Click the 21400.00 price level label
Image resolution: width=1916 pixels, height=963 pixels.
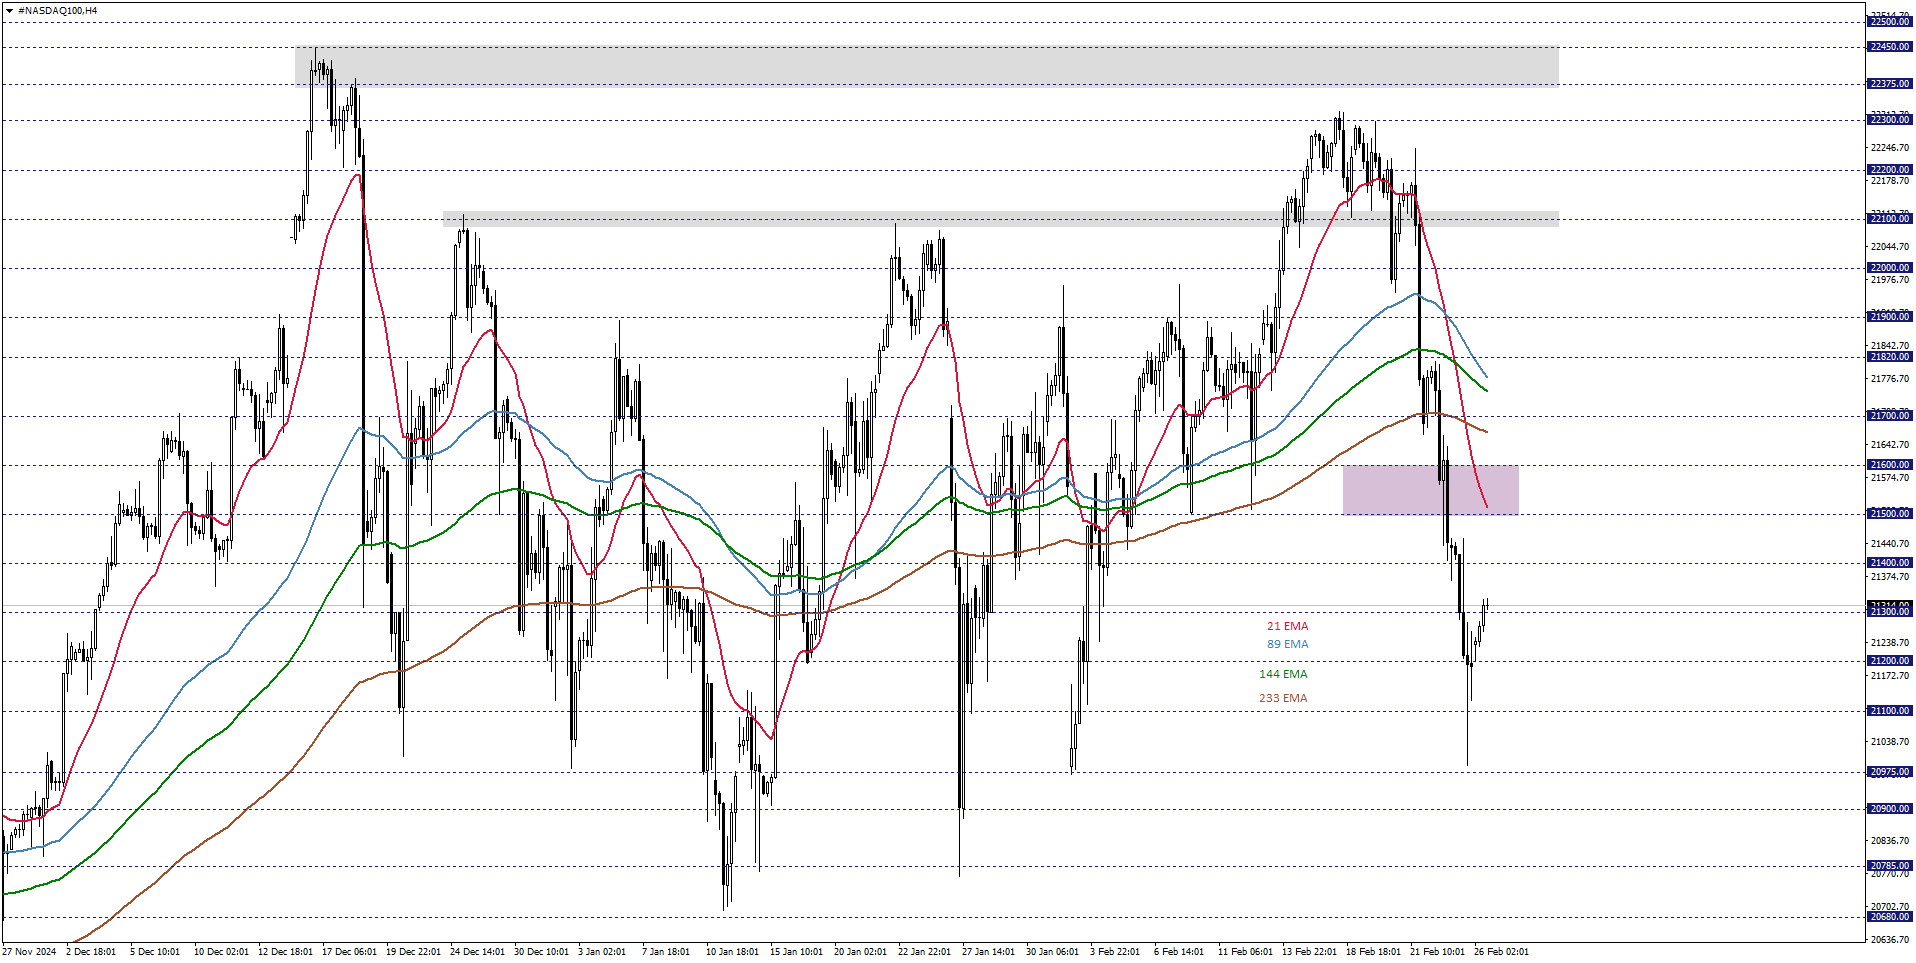click(x=1889, y=563)
